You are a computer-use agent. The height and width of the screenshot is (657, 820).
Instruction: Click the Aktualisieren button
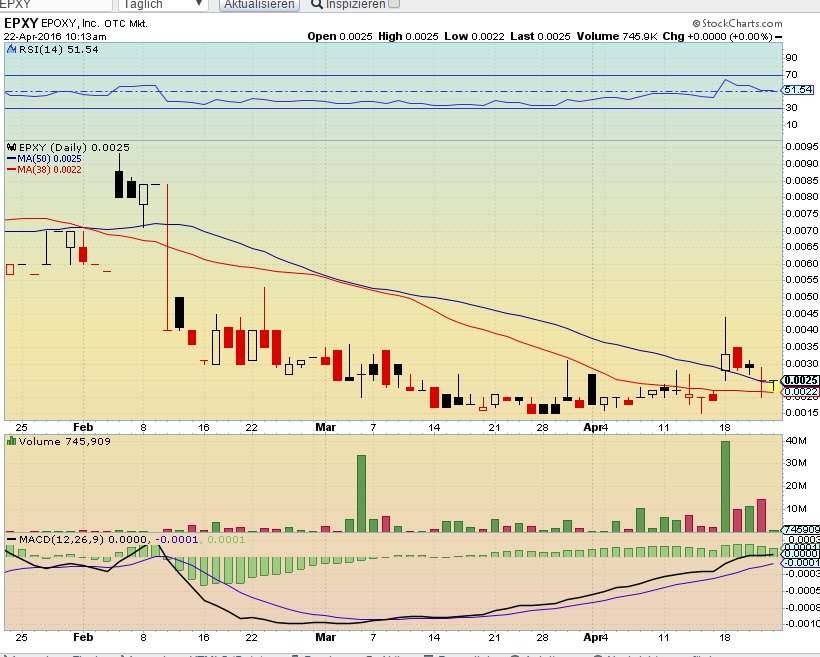tap(259, 5)
